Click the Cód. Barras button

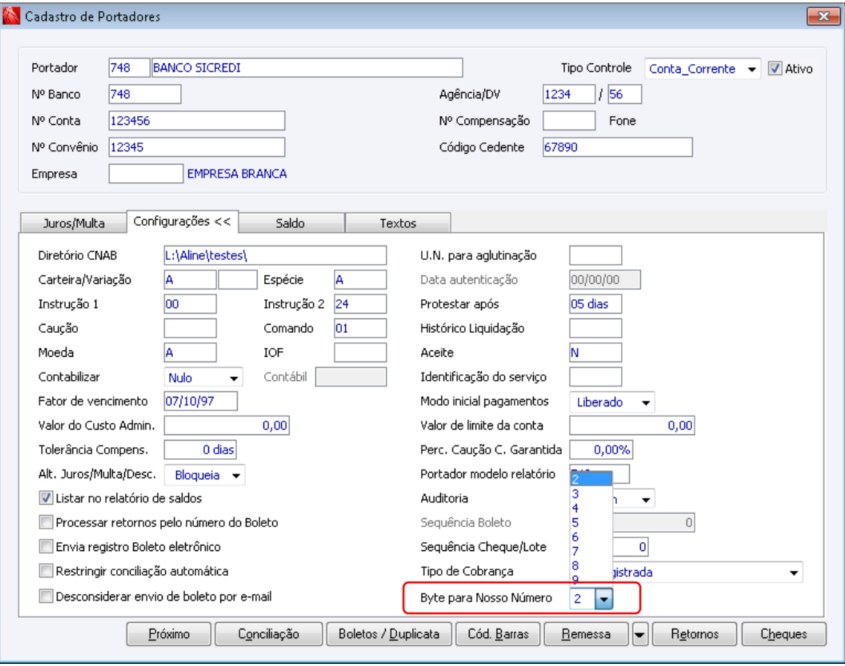498,634
